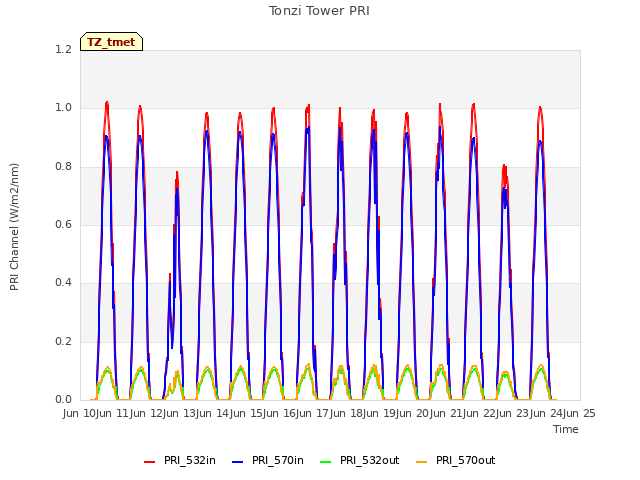
Task: Click the 1.0 y-axis tick value
Action: 63,108
